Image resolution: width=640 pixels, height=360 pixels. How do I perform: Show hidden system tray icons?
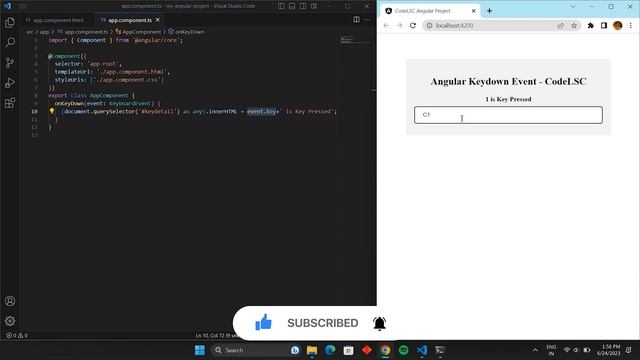tap(535, 350)
